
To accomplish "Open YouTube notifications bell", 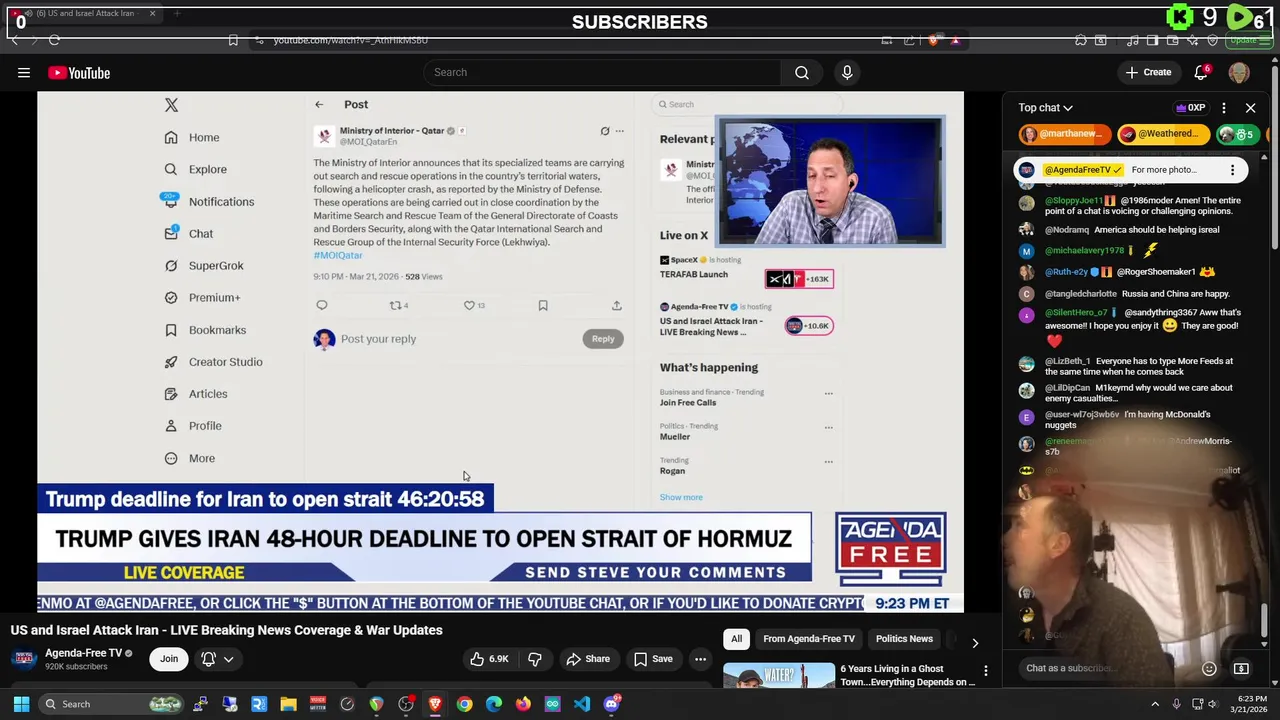I will pyautogui.click(x=1202, y=72).
